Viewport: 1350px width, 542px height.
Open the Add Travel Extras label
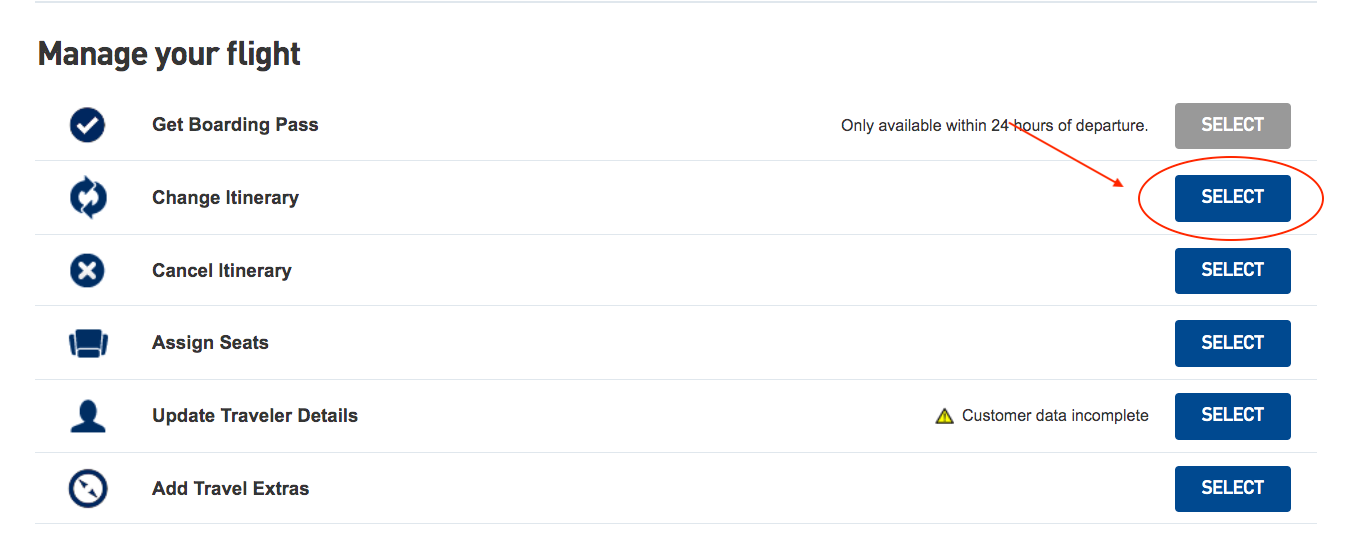tap(230, 489)
